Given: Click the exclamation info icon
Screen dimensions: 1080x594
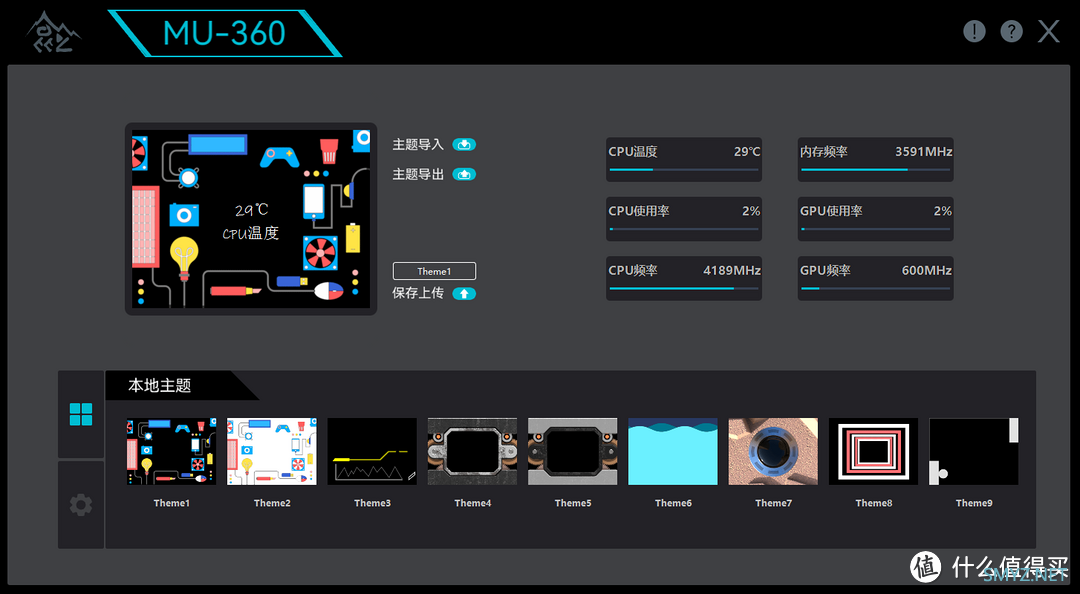Looking at the screenshot, I should coord(974,31).
